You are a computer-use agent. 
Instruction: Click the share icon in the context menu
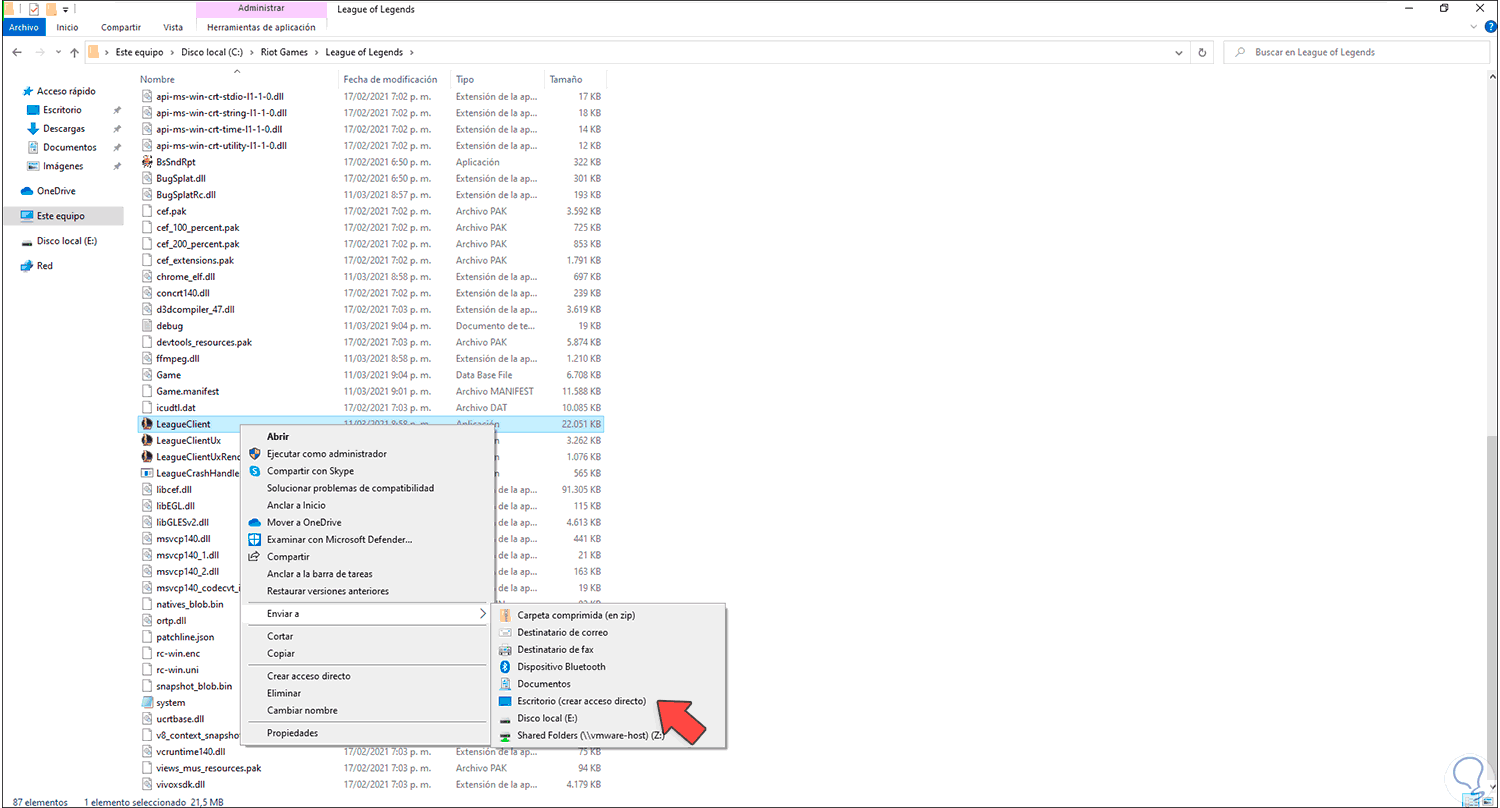coord(254,556)
